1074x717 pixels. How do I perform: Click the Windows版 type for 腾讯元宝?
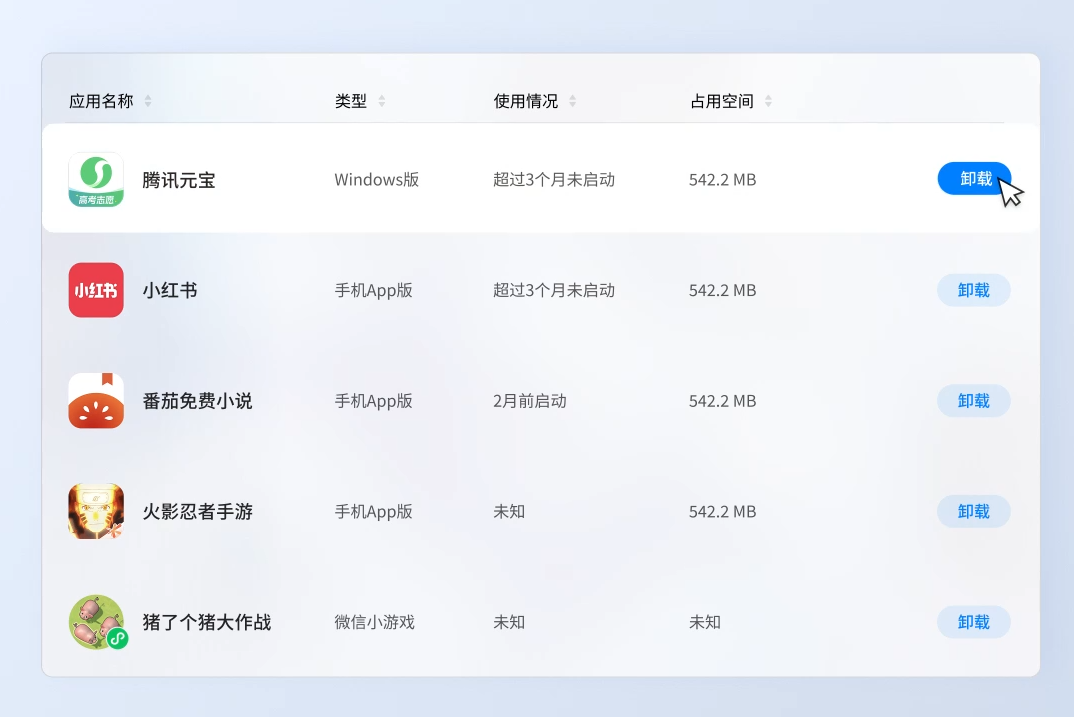376,180
